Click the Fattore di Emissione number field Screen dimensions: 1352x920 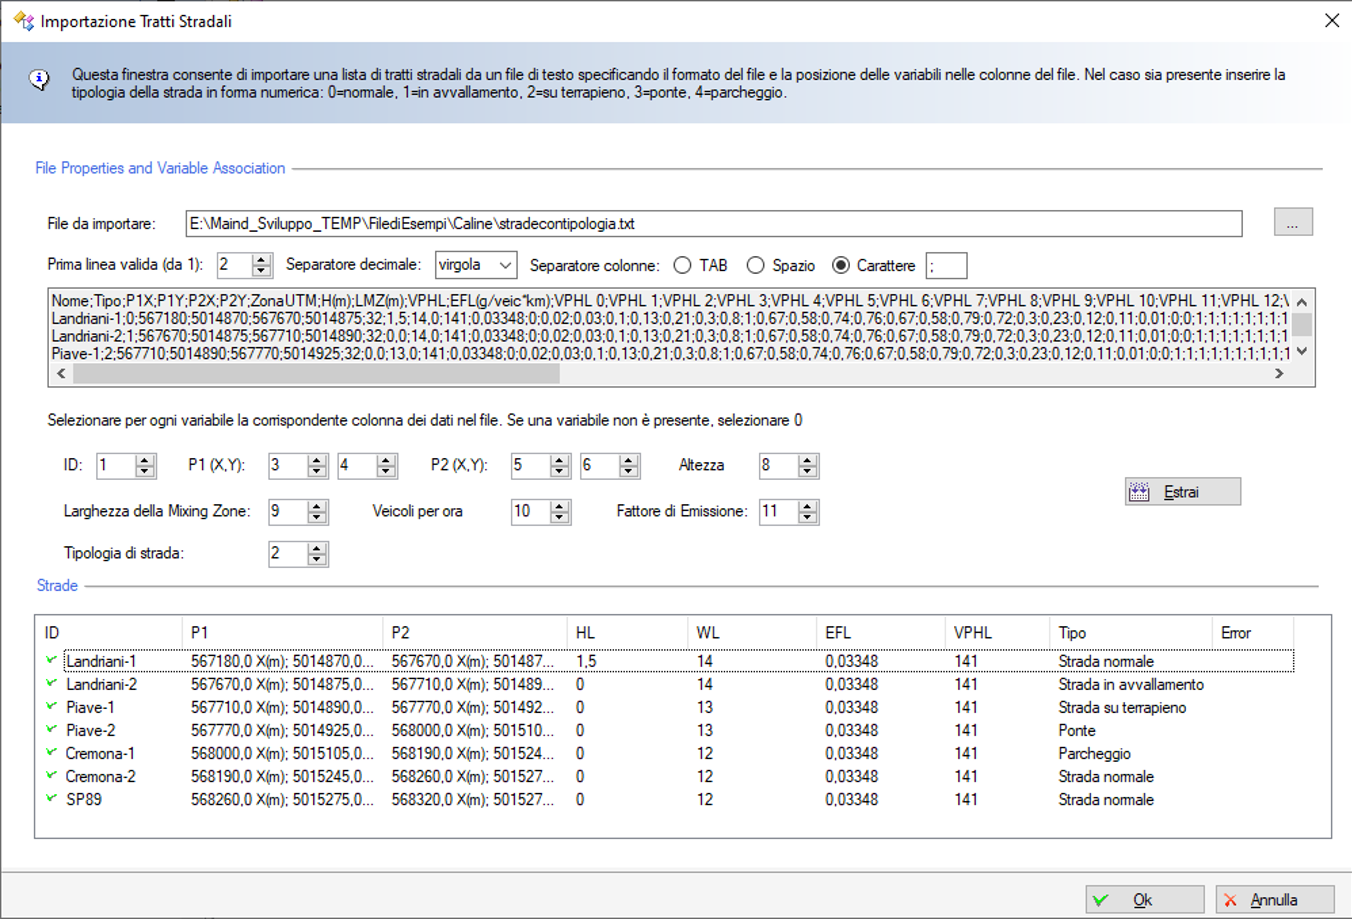779,511
